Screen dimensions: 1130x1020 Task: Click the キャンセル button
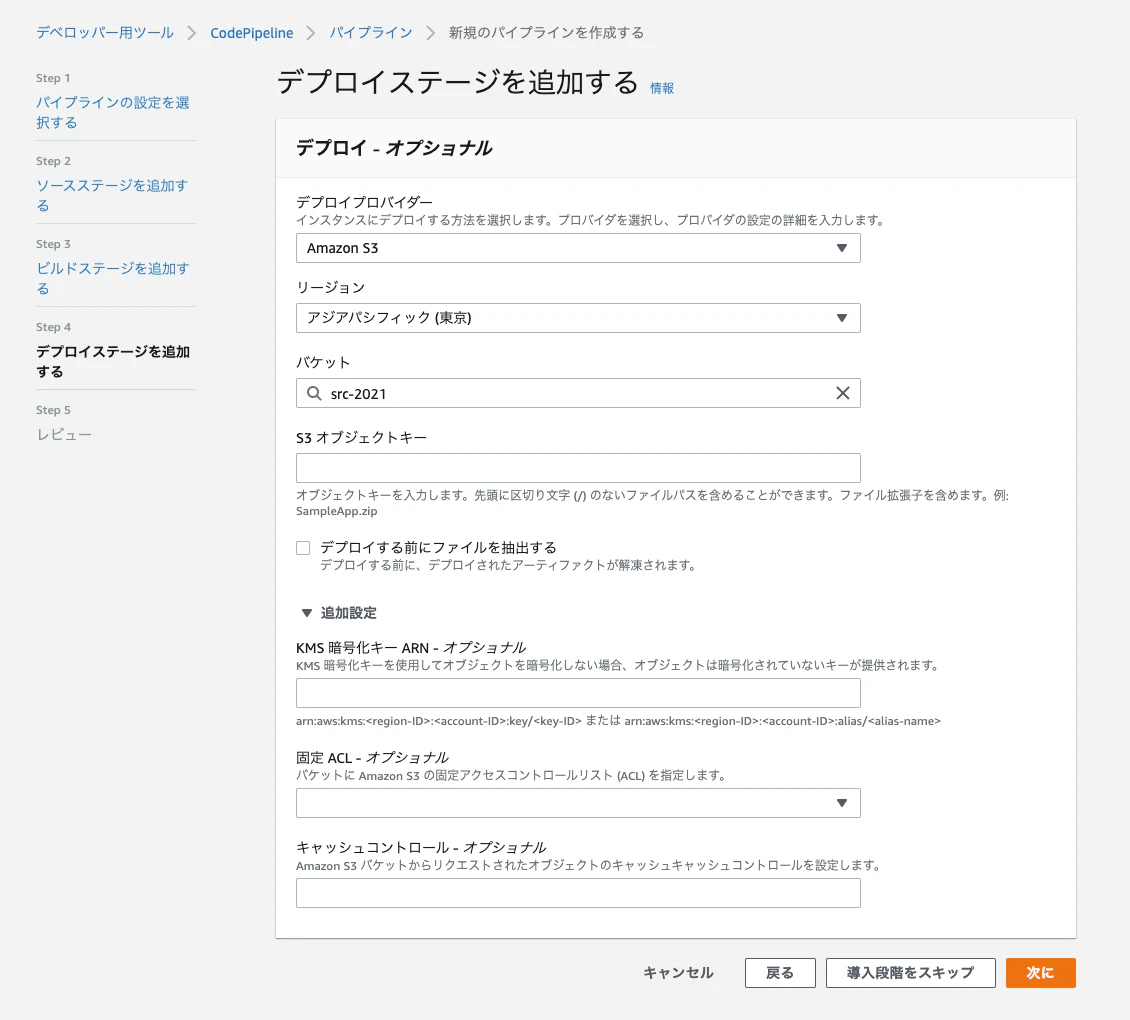[x=678, y=973]
